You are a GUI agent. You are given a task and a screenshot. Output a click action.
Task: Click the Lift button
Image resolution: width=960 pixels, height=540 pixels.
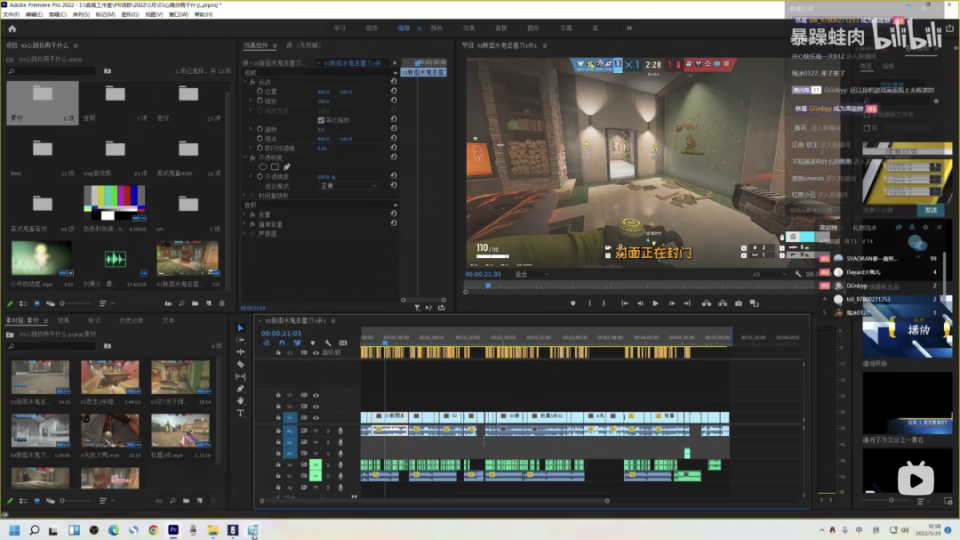click(x=707, y=303)
